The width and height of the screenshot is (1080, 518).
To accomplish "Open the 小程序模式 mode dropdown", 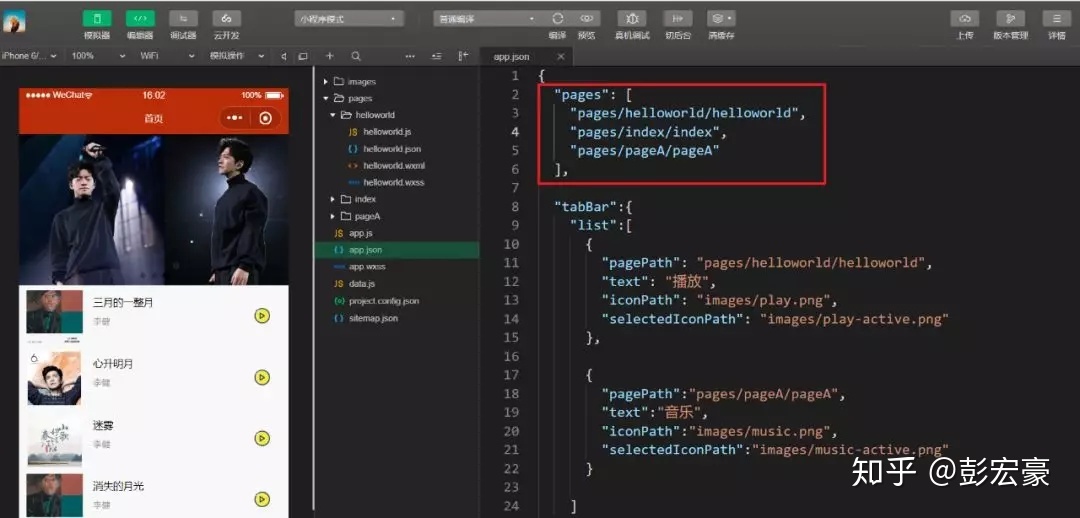I will coord(349,19).
